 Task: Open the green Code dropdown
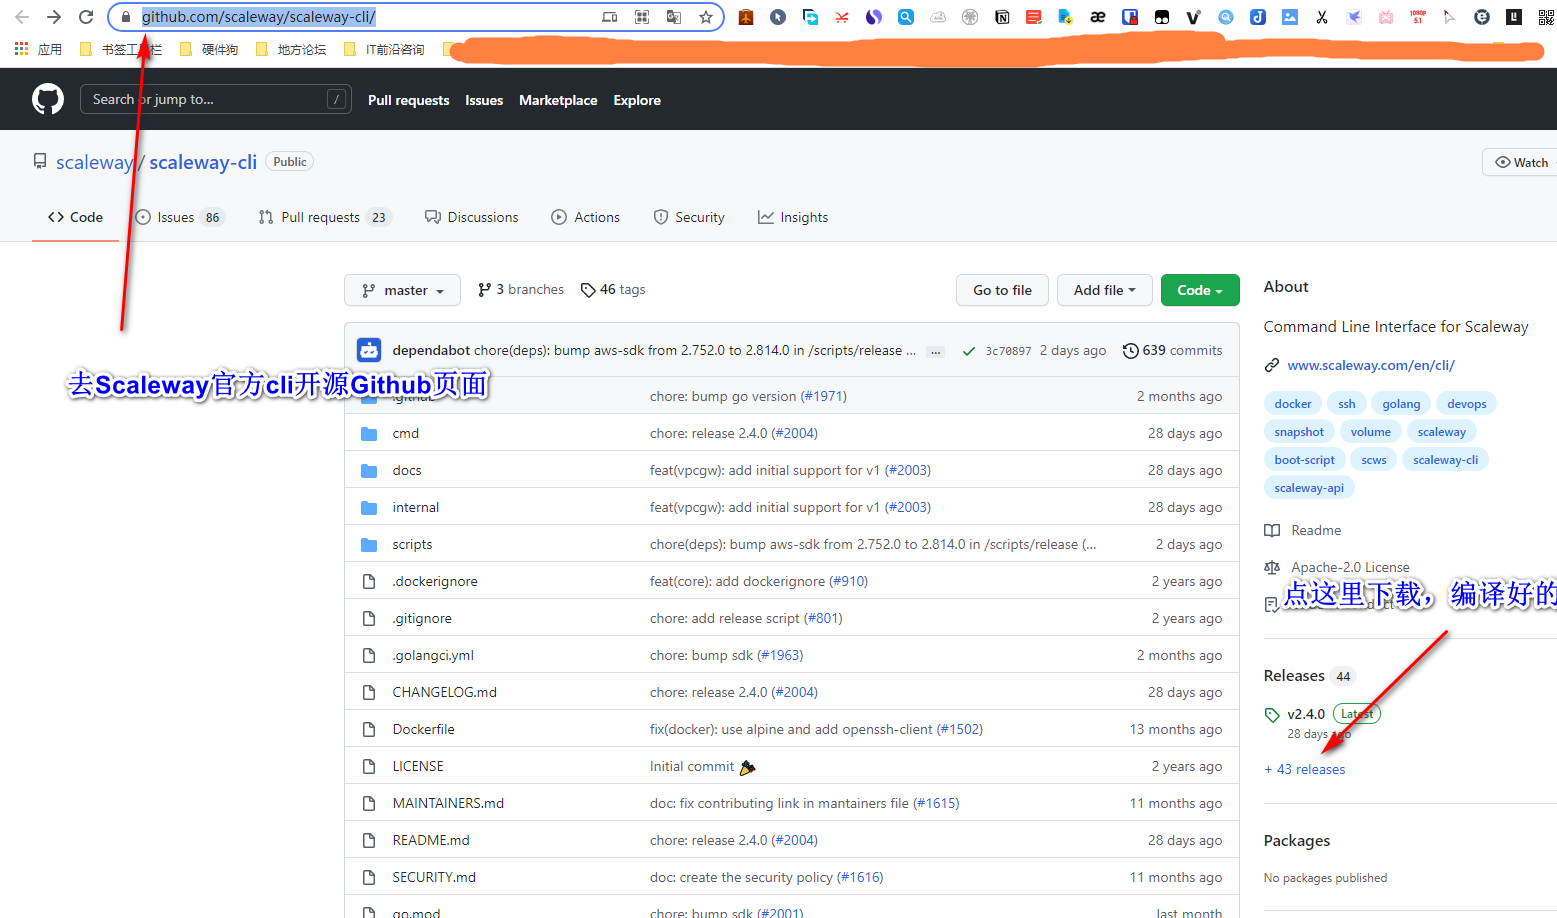[x=1200, y=290]
